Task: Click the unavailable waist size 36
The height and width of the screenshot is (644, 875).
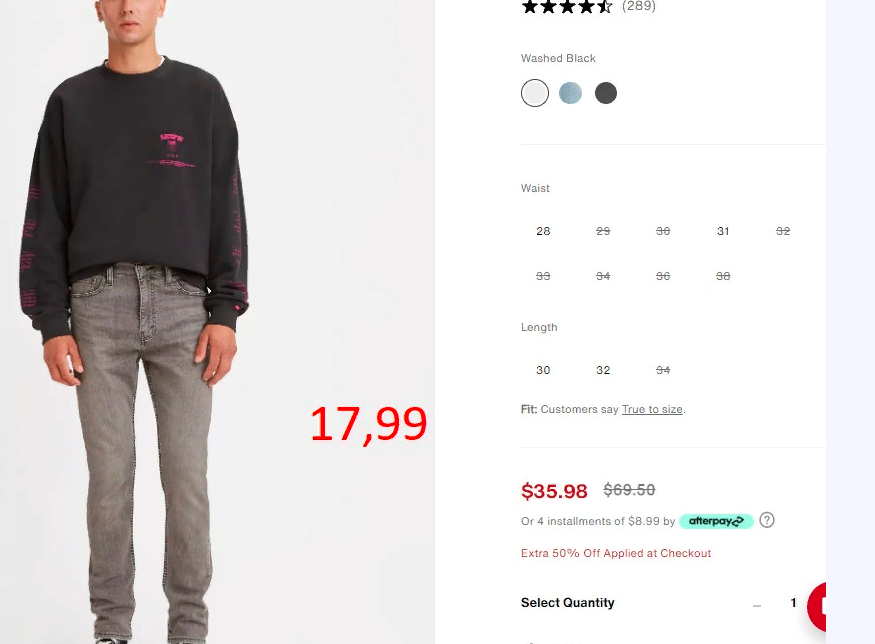Action: point(663,276)
